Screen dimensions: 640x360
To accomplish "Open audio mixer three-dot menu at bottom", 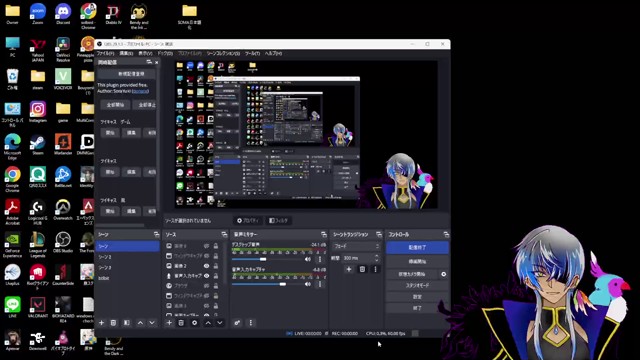I will pos(251,323).
